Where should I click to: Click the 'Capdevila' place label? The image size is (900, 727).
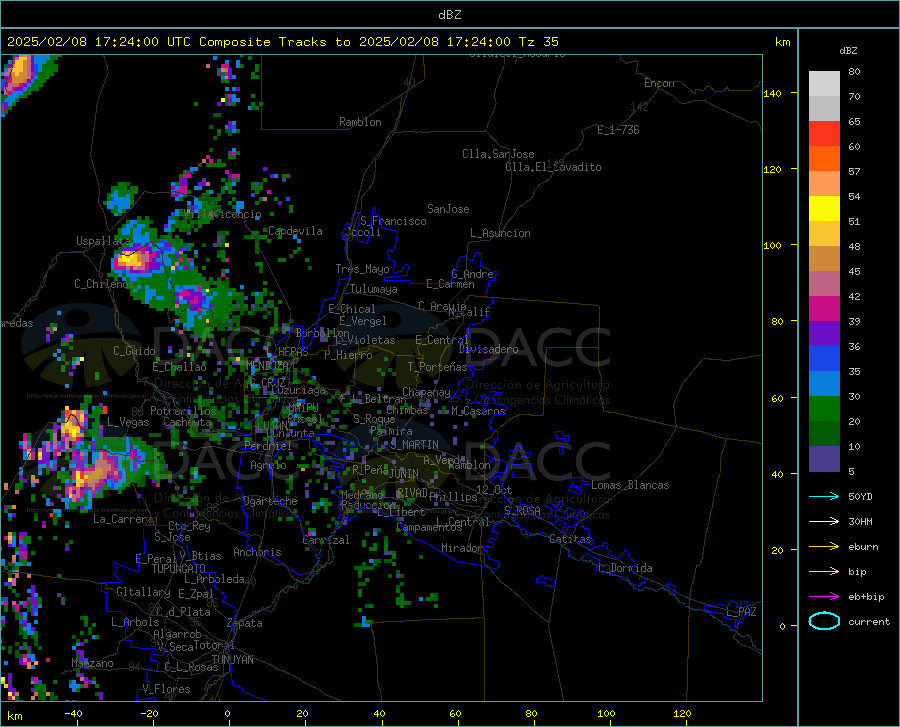tap(295, 231)
